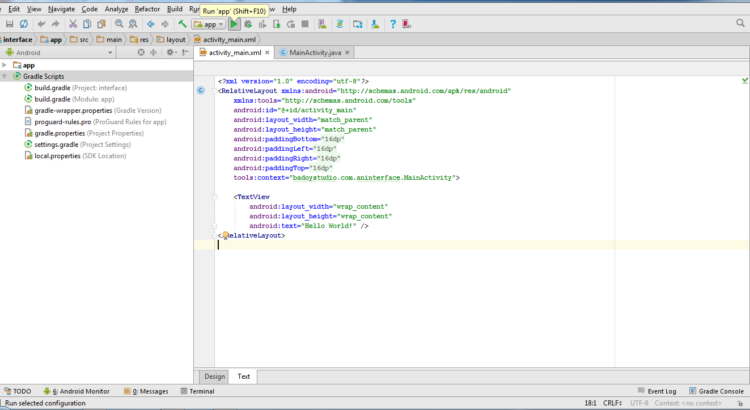Image resolution: width=750 pixels, height=410 pixels.
Task: Open the 'app' run configuration dropdown
Action: pyautogui.click(x=210, y=24)
